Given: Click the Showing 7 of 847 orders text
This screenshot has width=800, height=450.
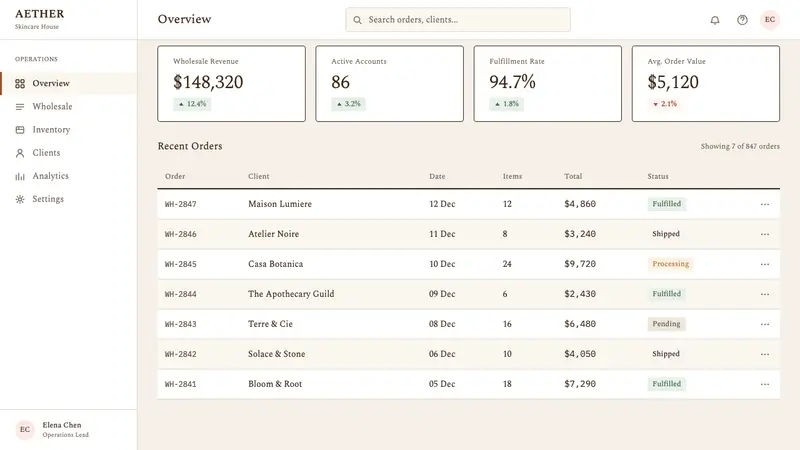Looking at the screenshot, I should tap(740, 146).
